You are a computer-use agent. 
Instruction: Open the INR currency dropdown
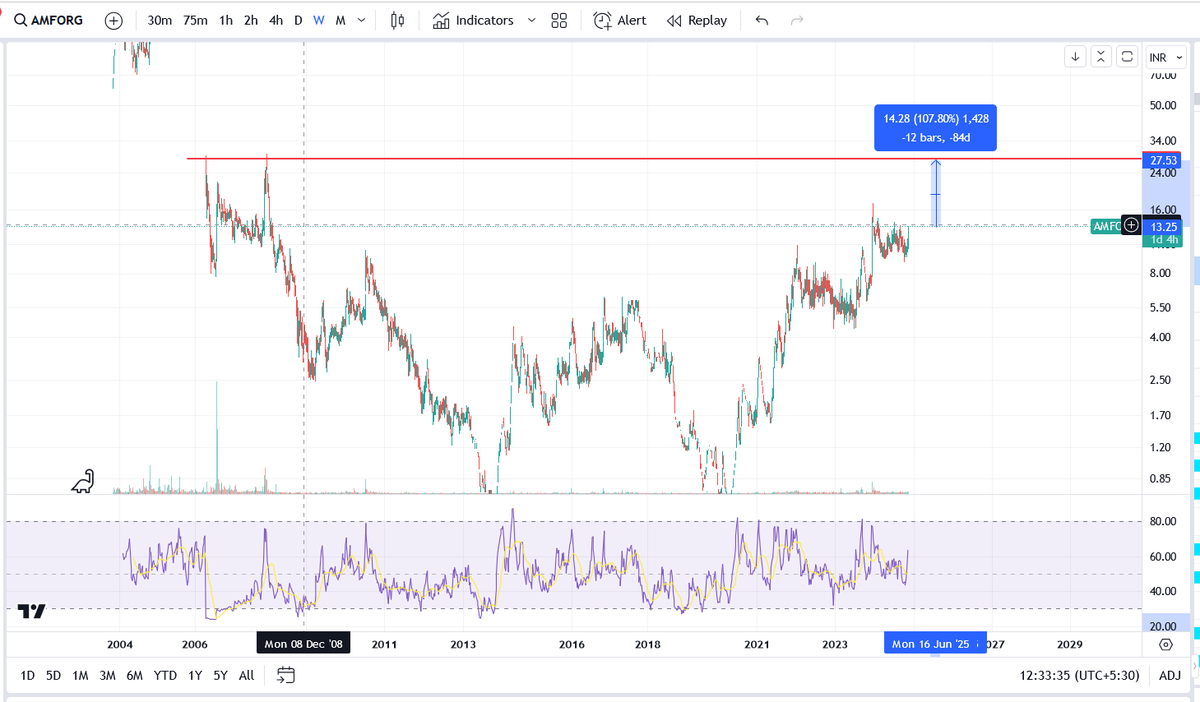pos(1166,57)
